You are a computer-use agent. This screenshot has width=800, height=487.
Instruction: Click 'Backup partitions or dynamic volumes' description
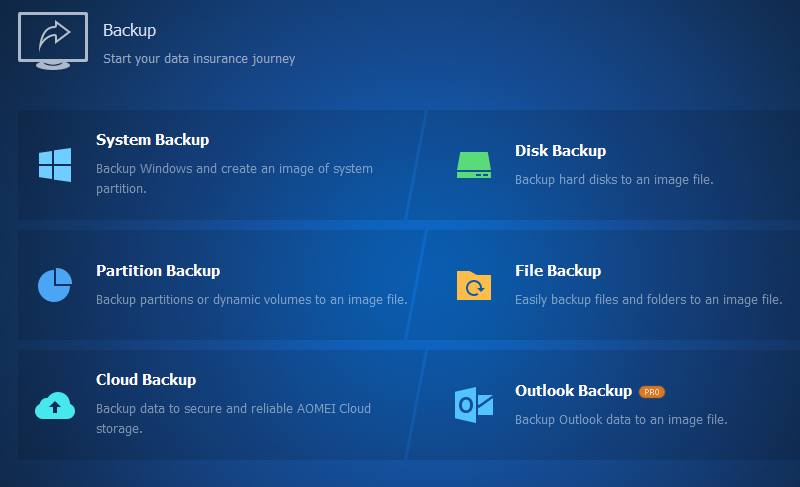(x=251, y=299)
